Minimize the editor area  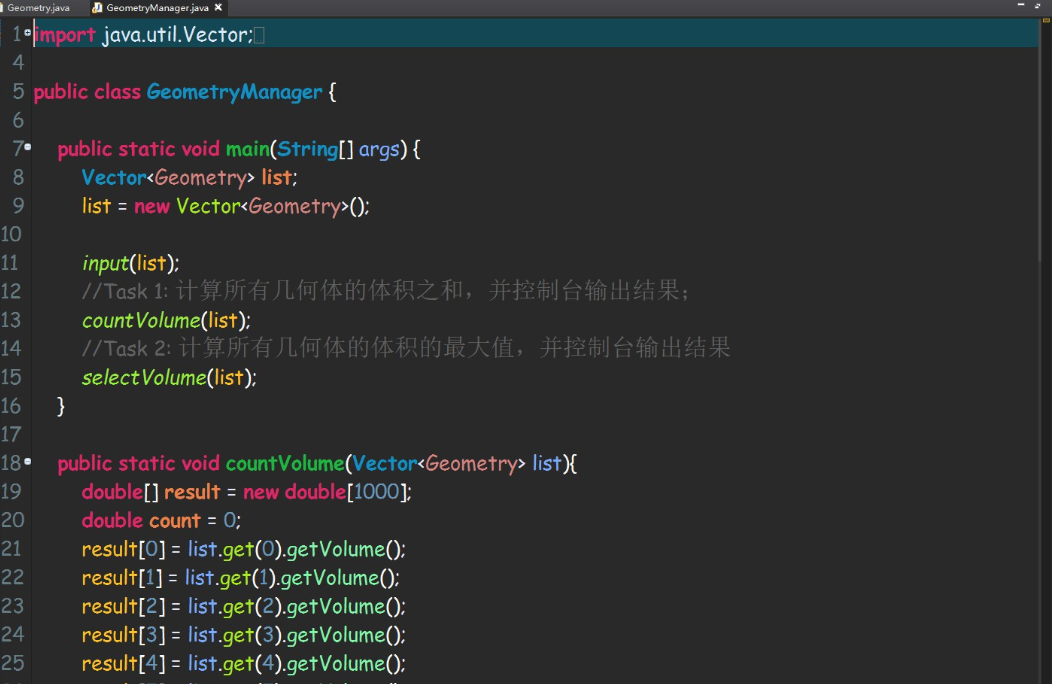click(1022, 6)
